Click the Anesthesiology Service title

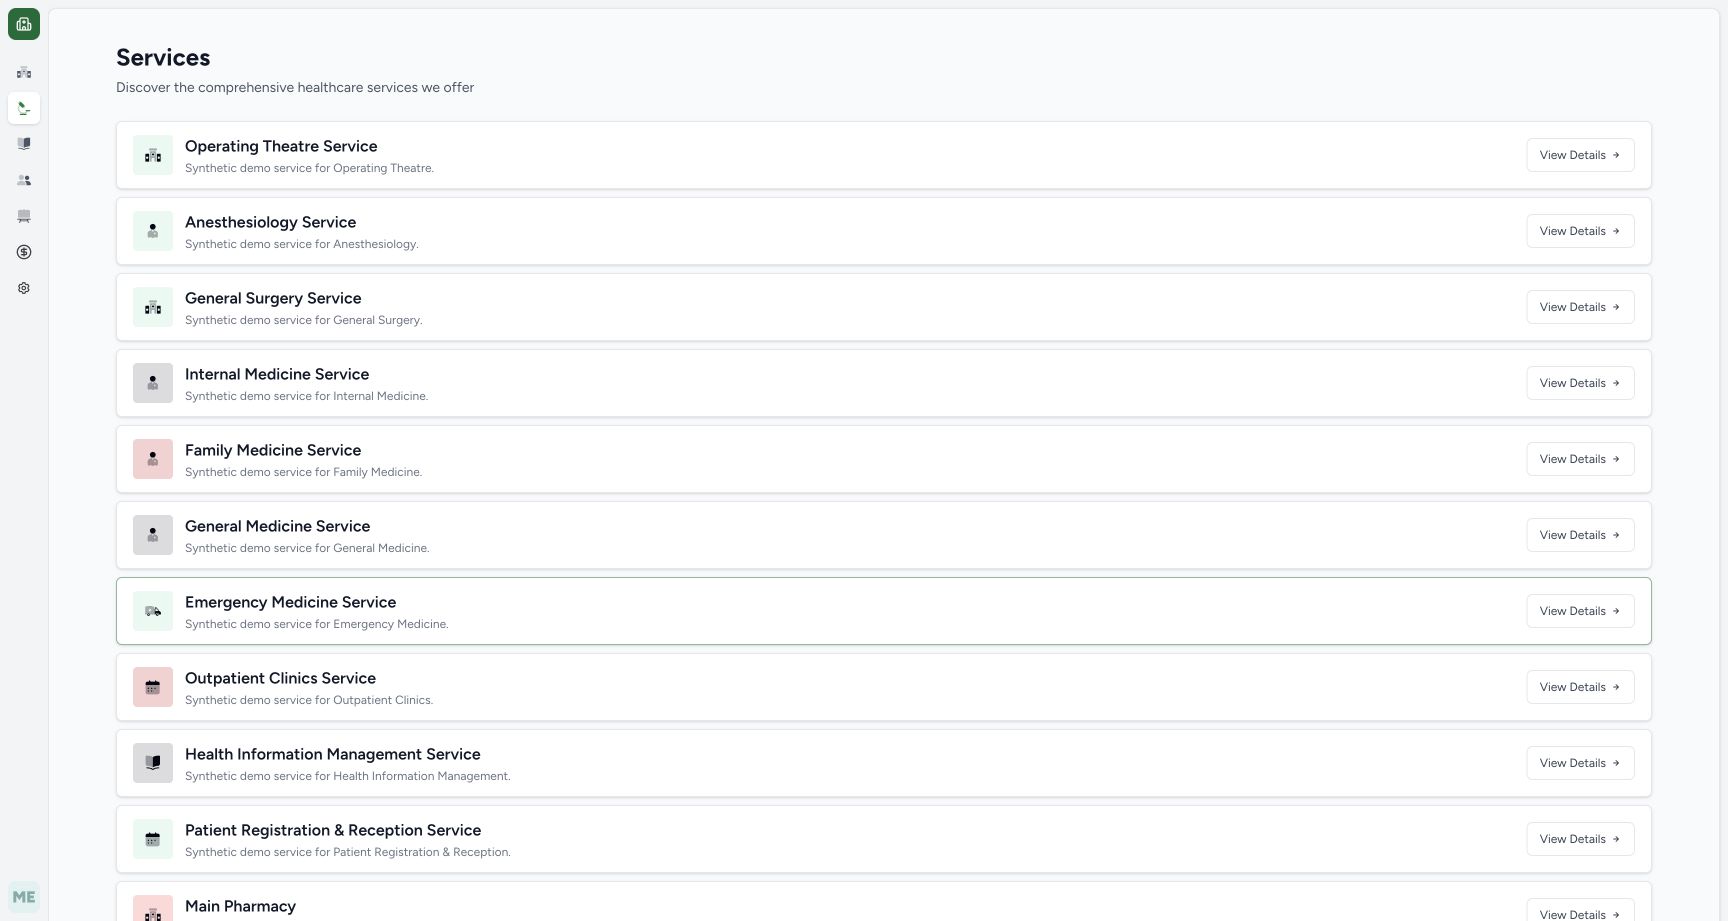[x=270, y=222]
